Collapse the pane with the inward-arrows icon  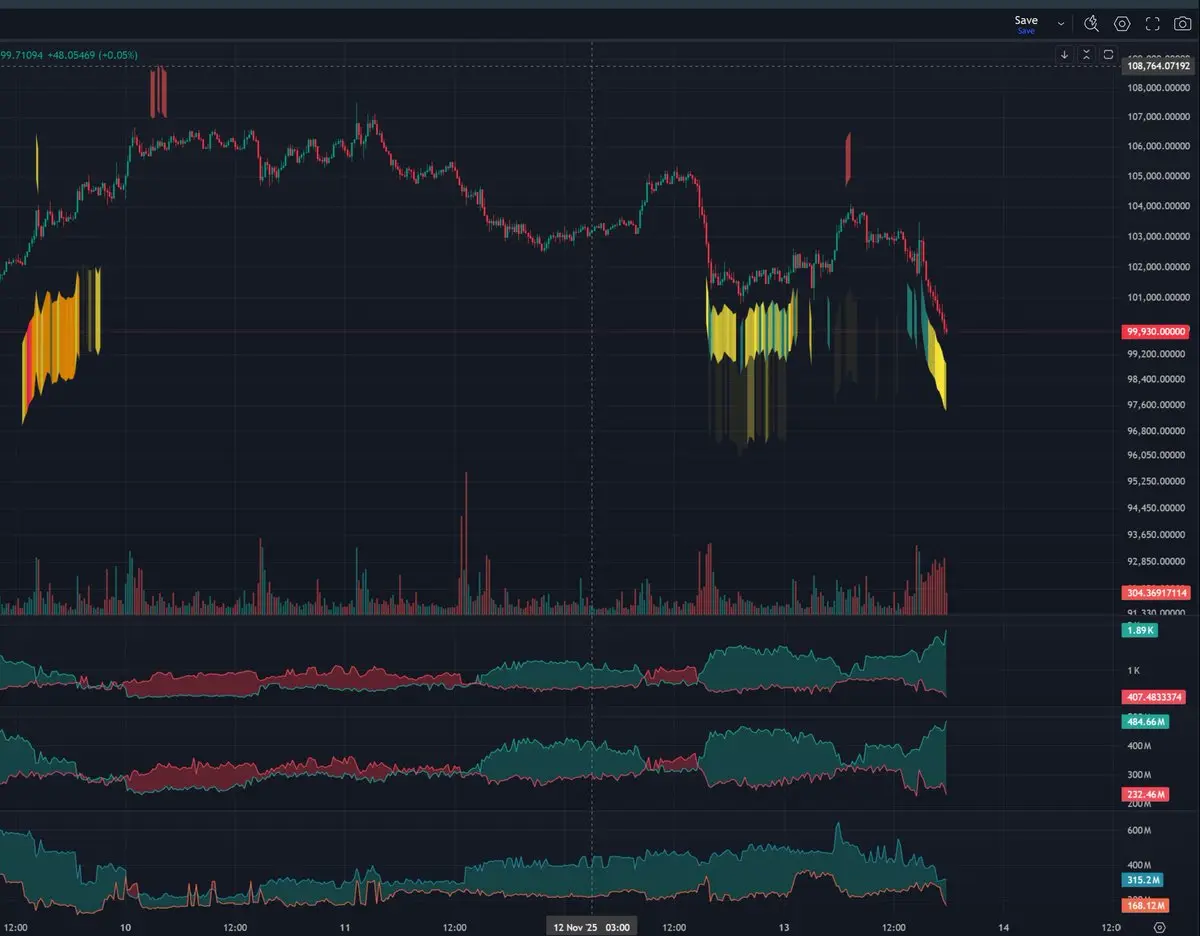point(1087,55)
